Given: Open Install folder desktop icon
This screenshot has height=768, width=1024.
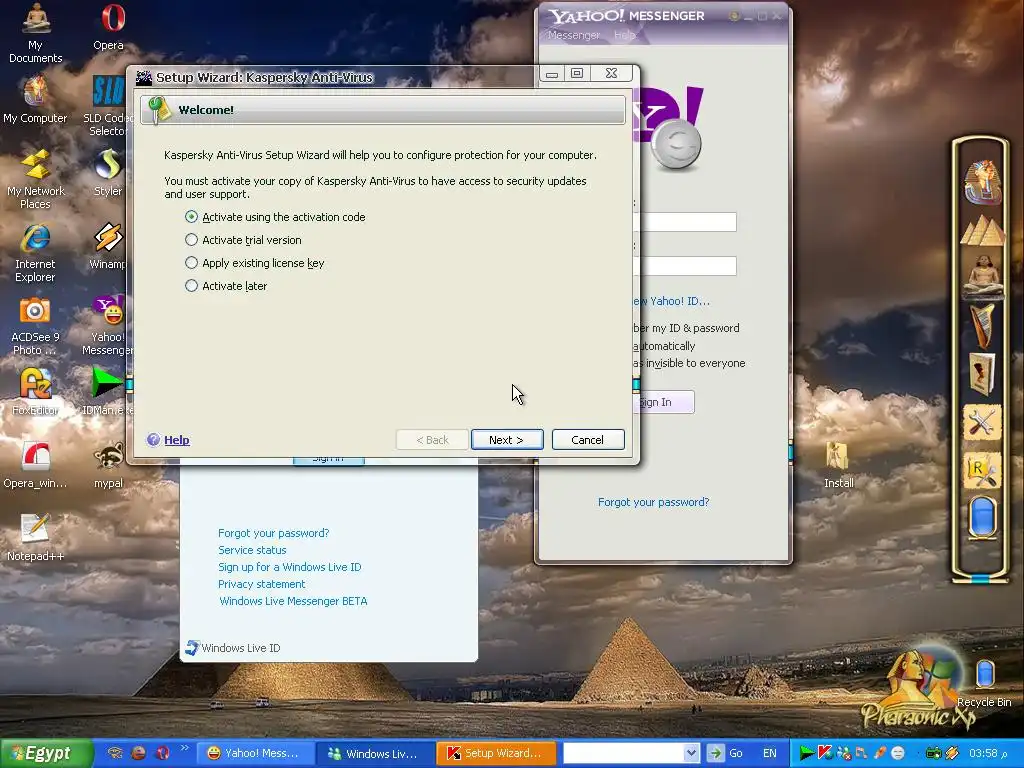Looking at the screenshot, I should coord(839,465).
